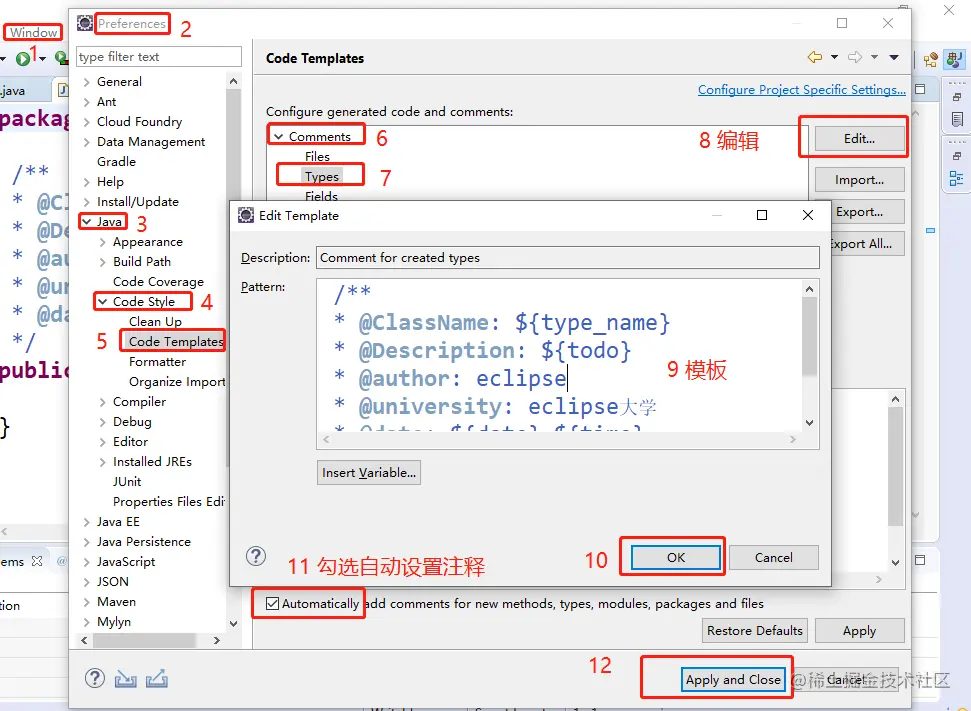Click the Back navigation arrow icon

(815, 57)
